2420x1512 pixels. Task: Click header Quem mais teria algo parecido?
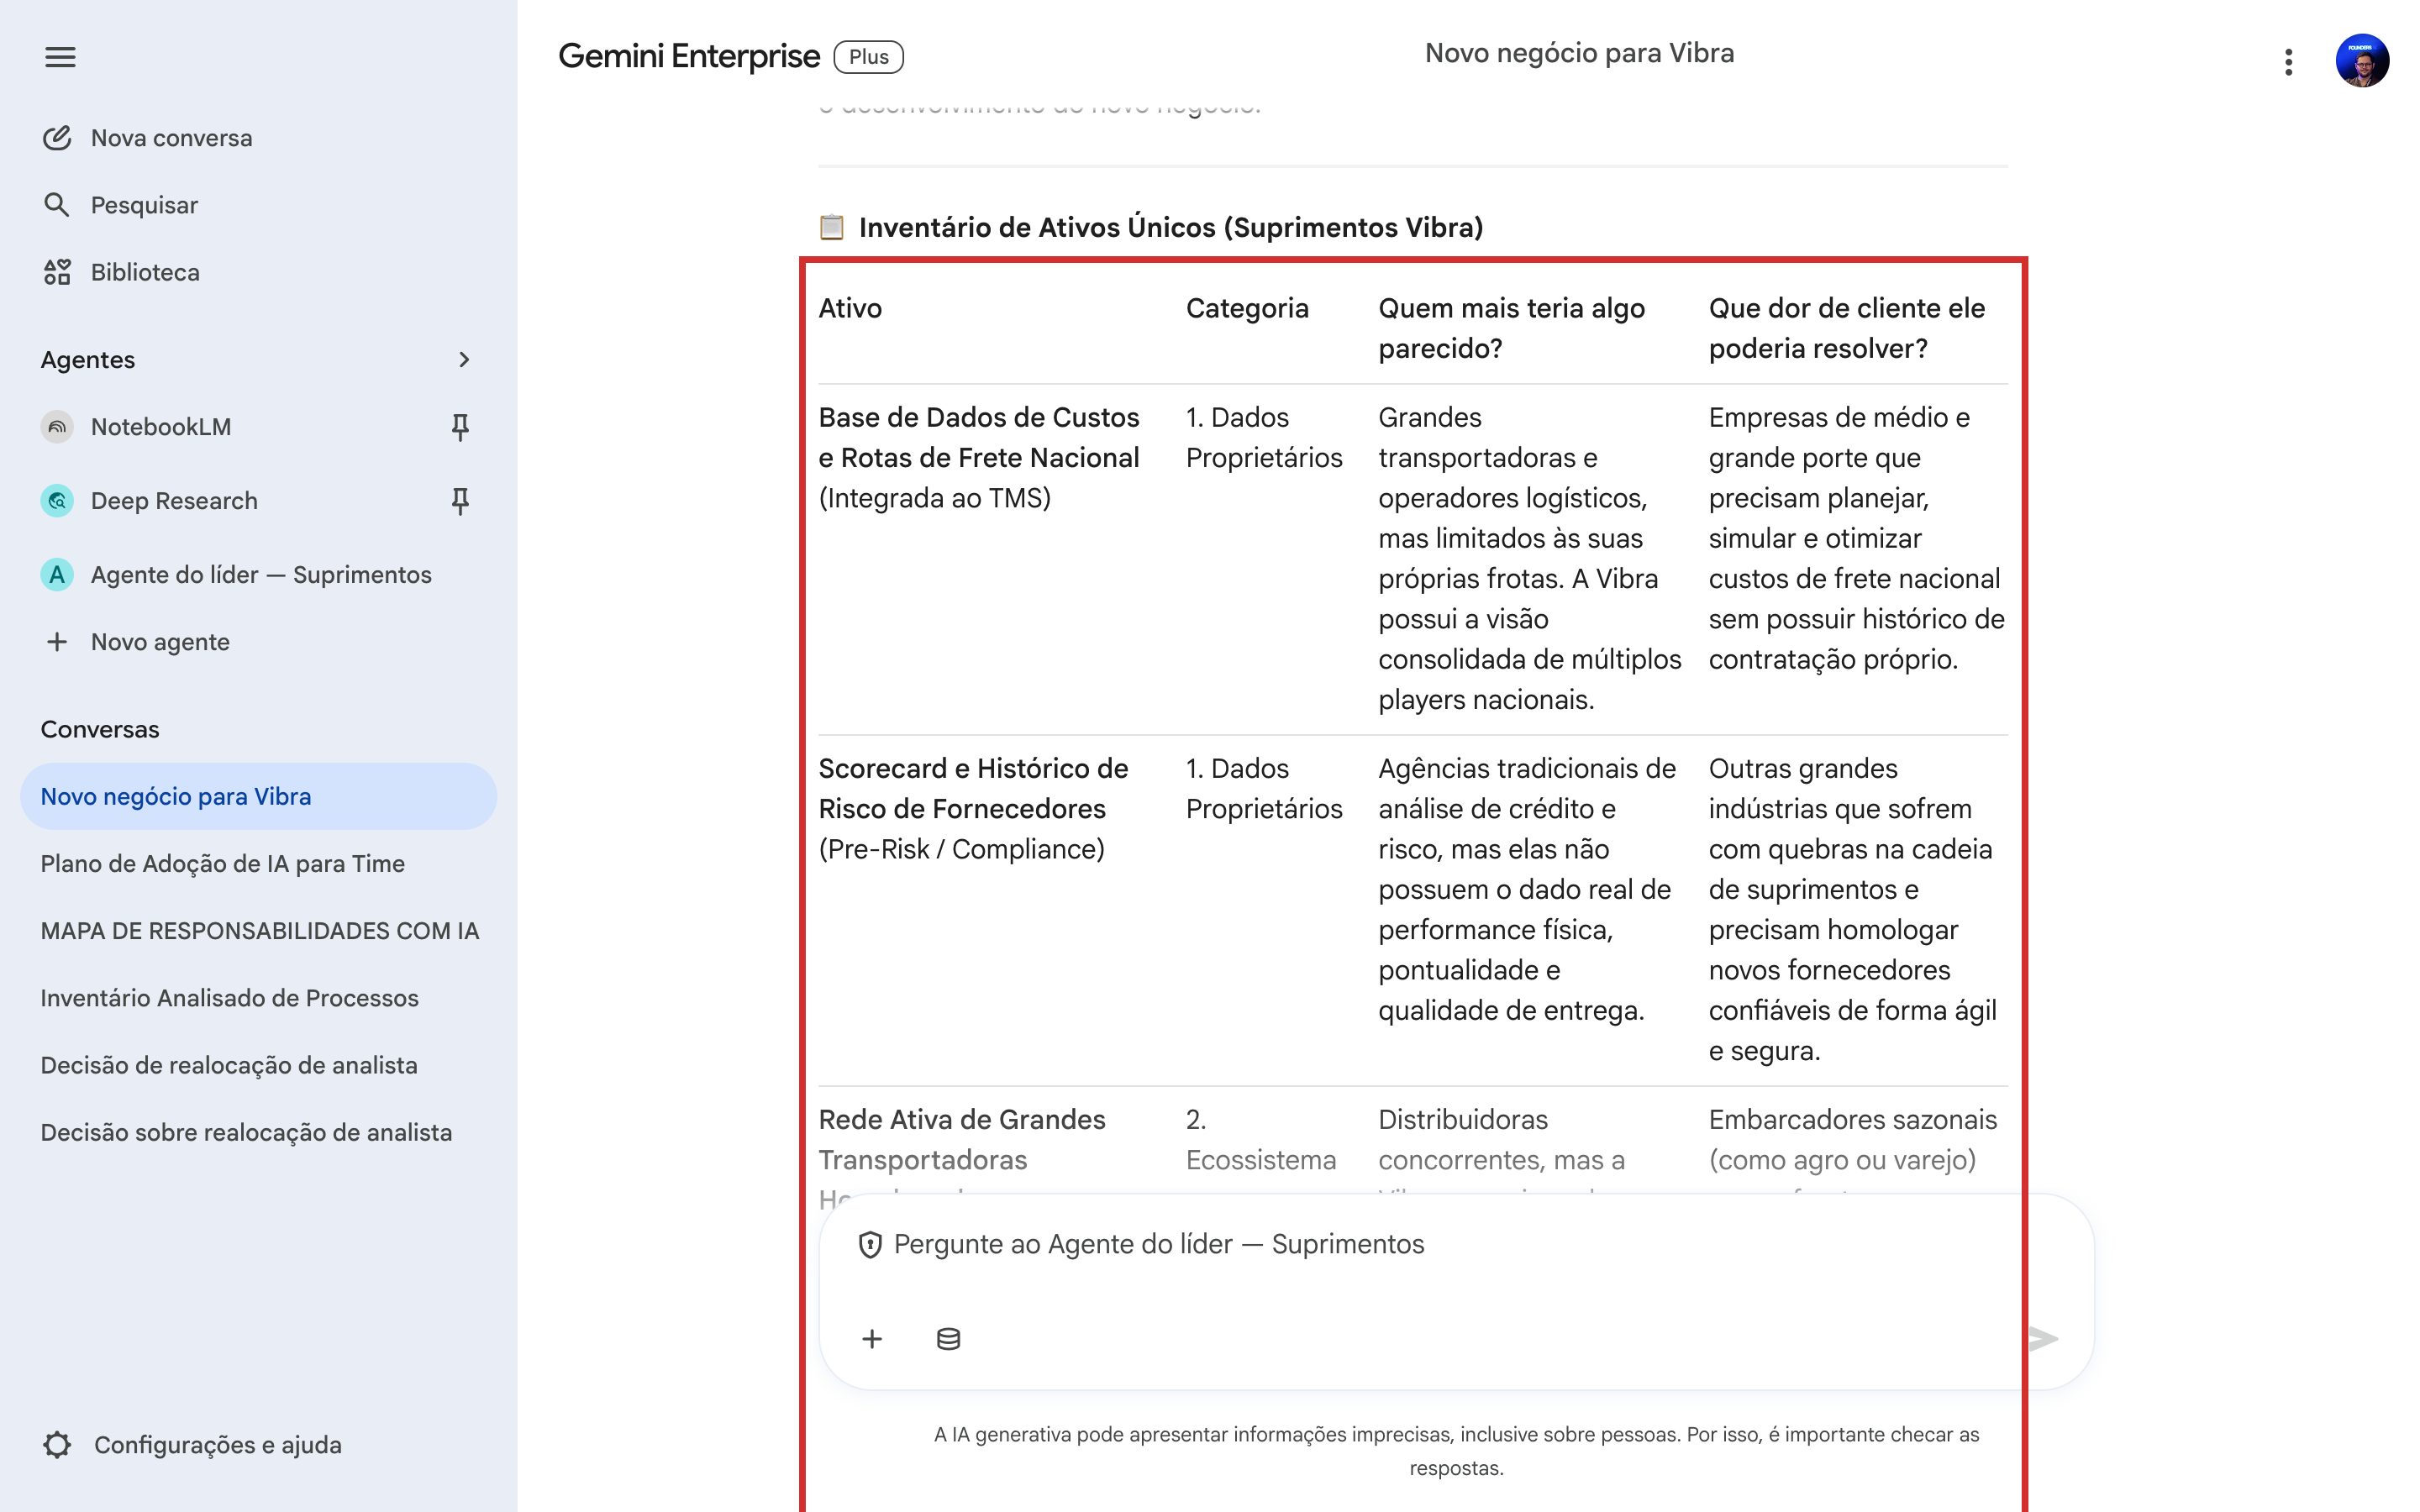(x=1512, y=328)
